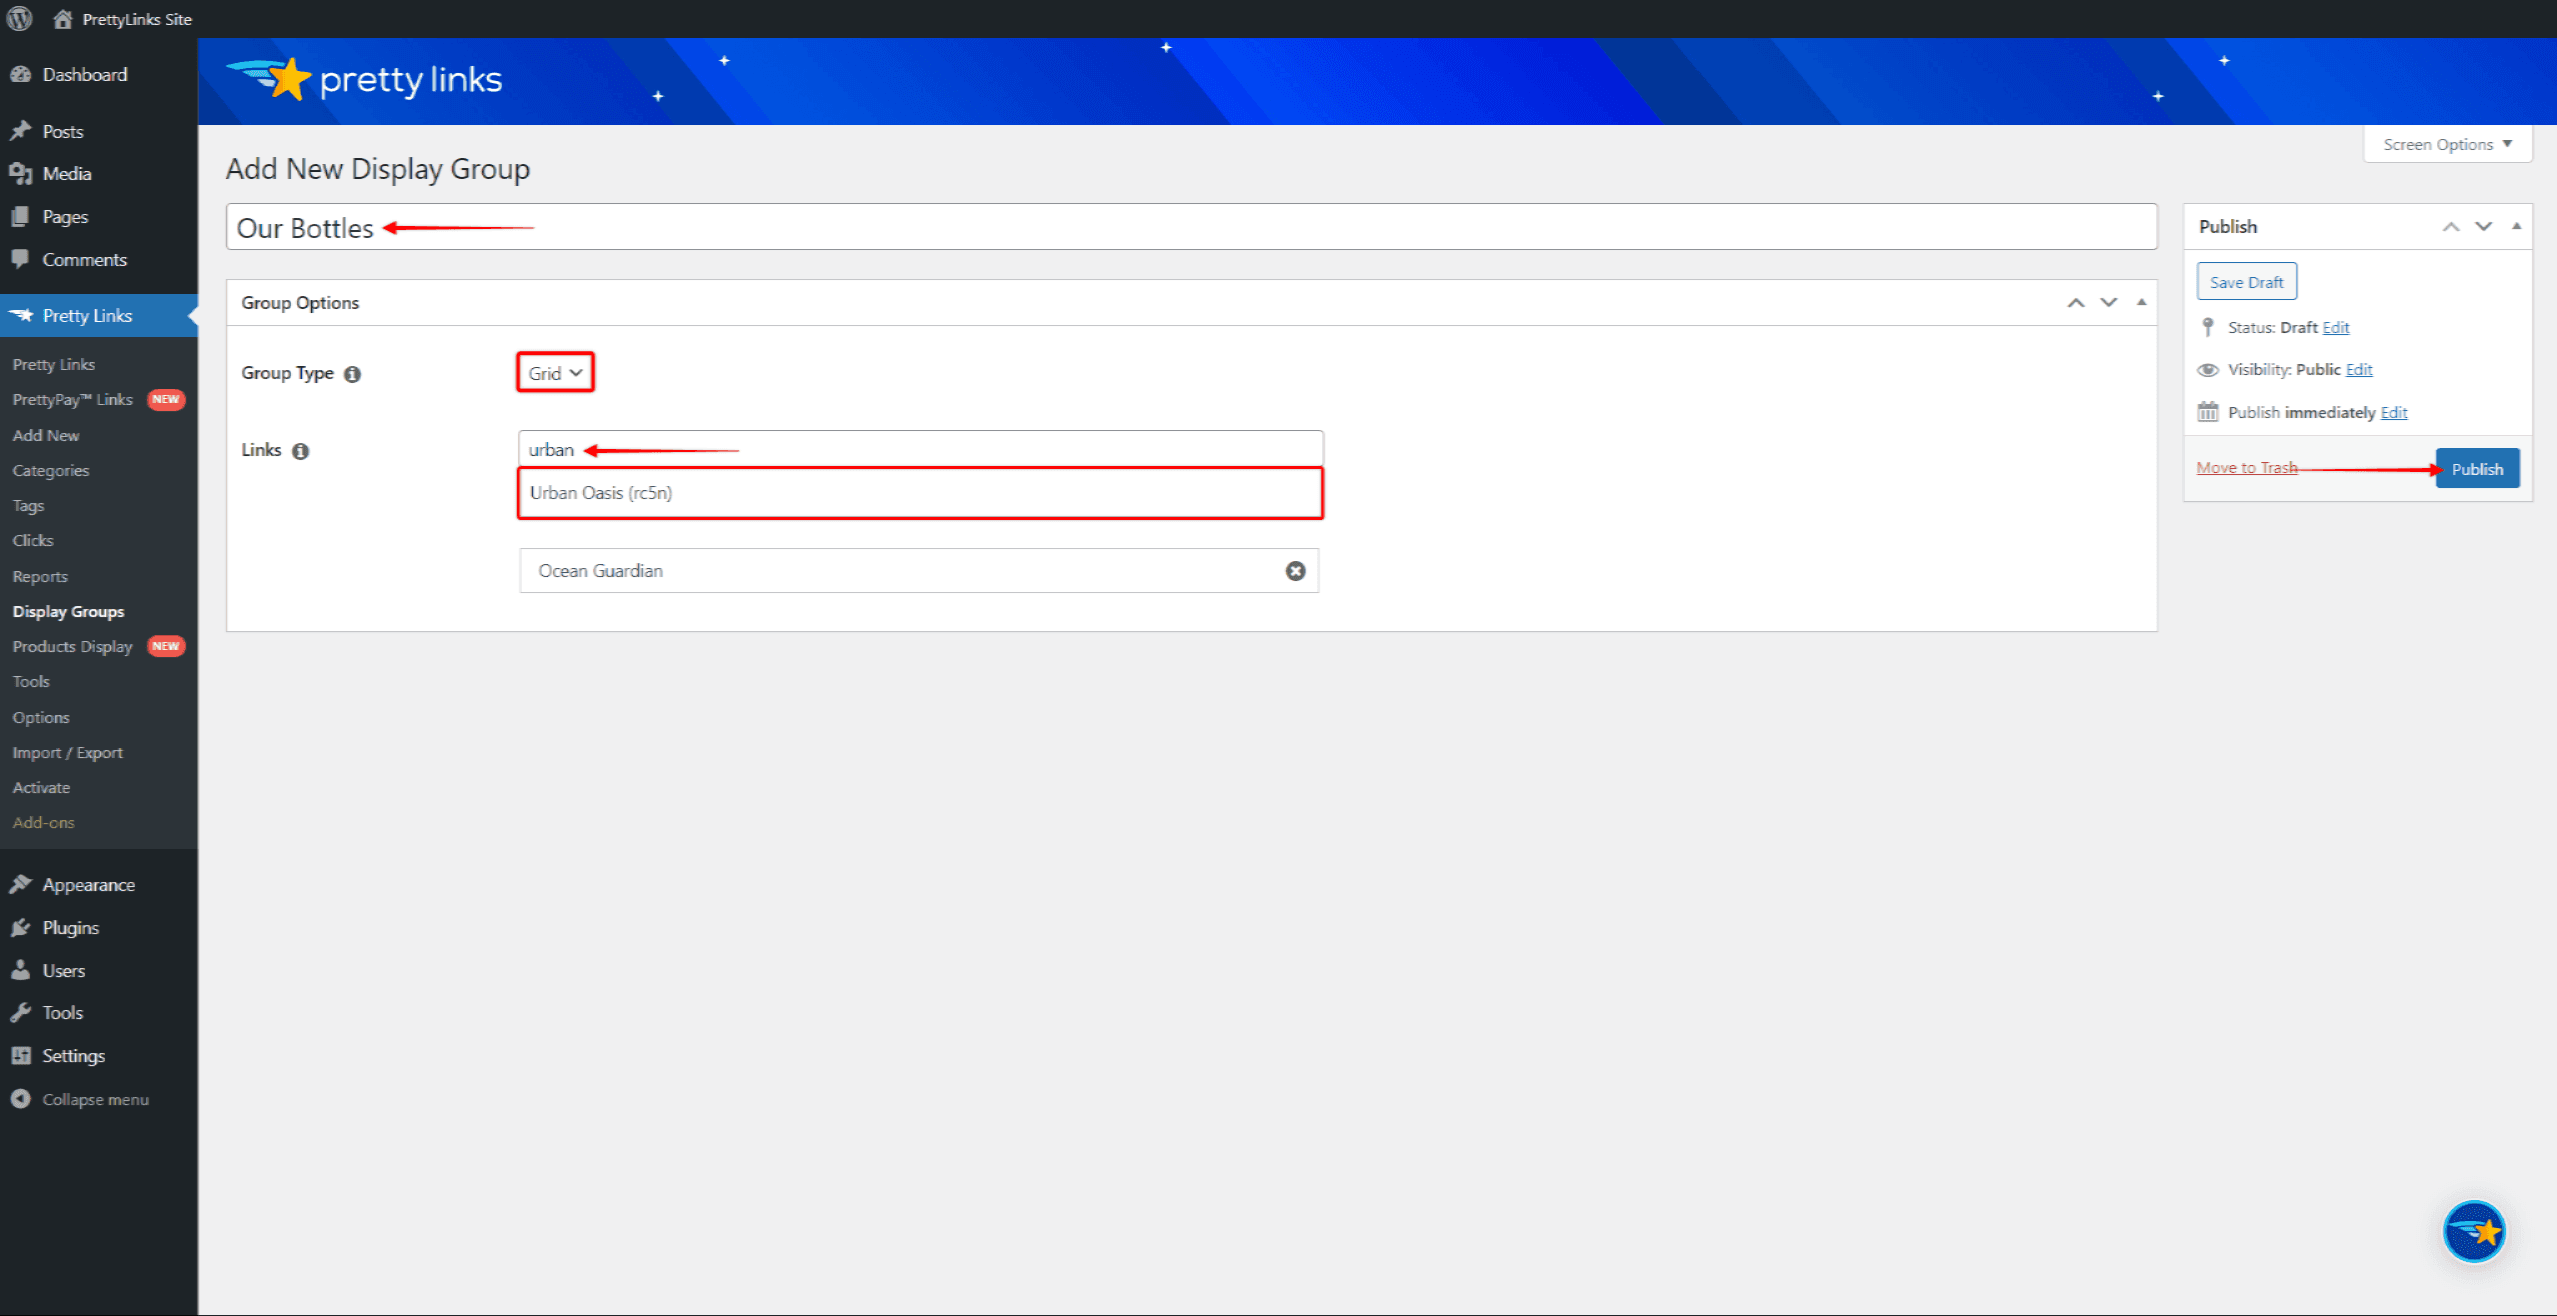Toggle the Publish panel collapse triangle
This screenshot has height=1316, width=2557.
(2516, 226)
